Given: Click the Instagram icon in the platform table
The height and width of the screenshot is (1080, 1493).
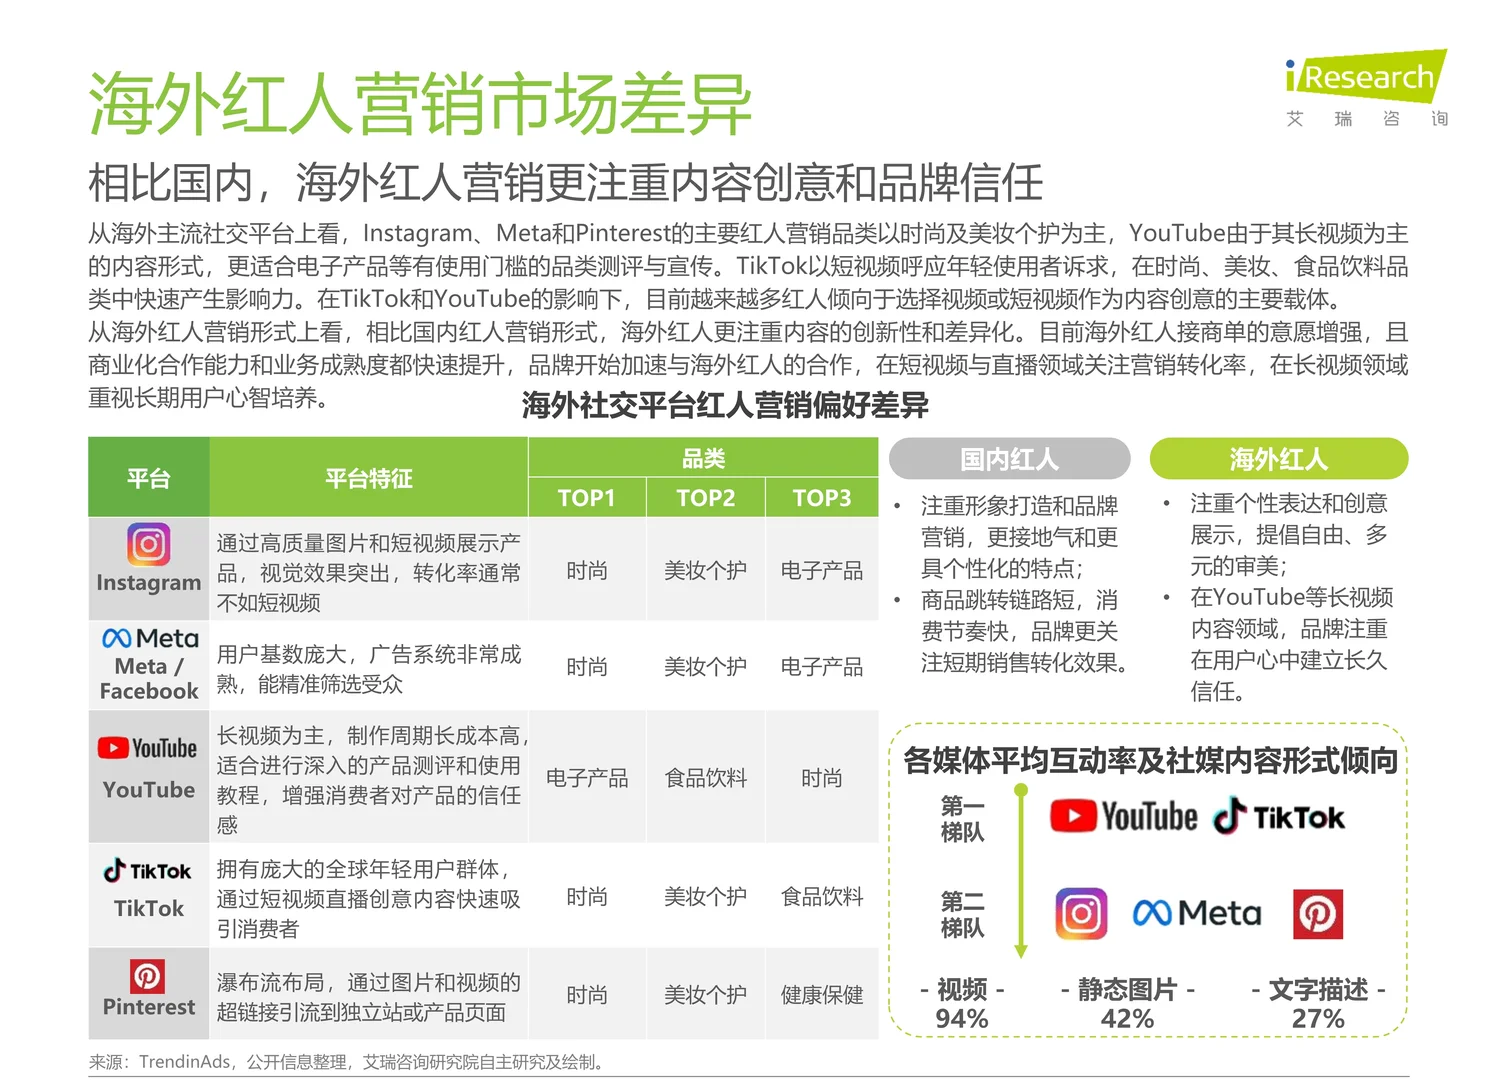Looking at the screenshot, I should (x=147, y=546).
